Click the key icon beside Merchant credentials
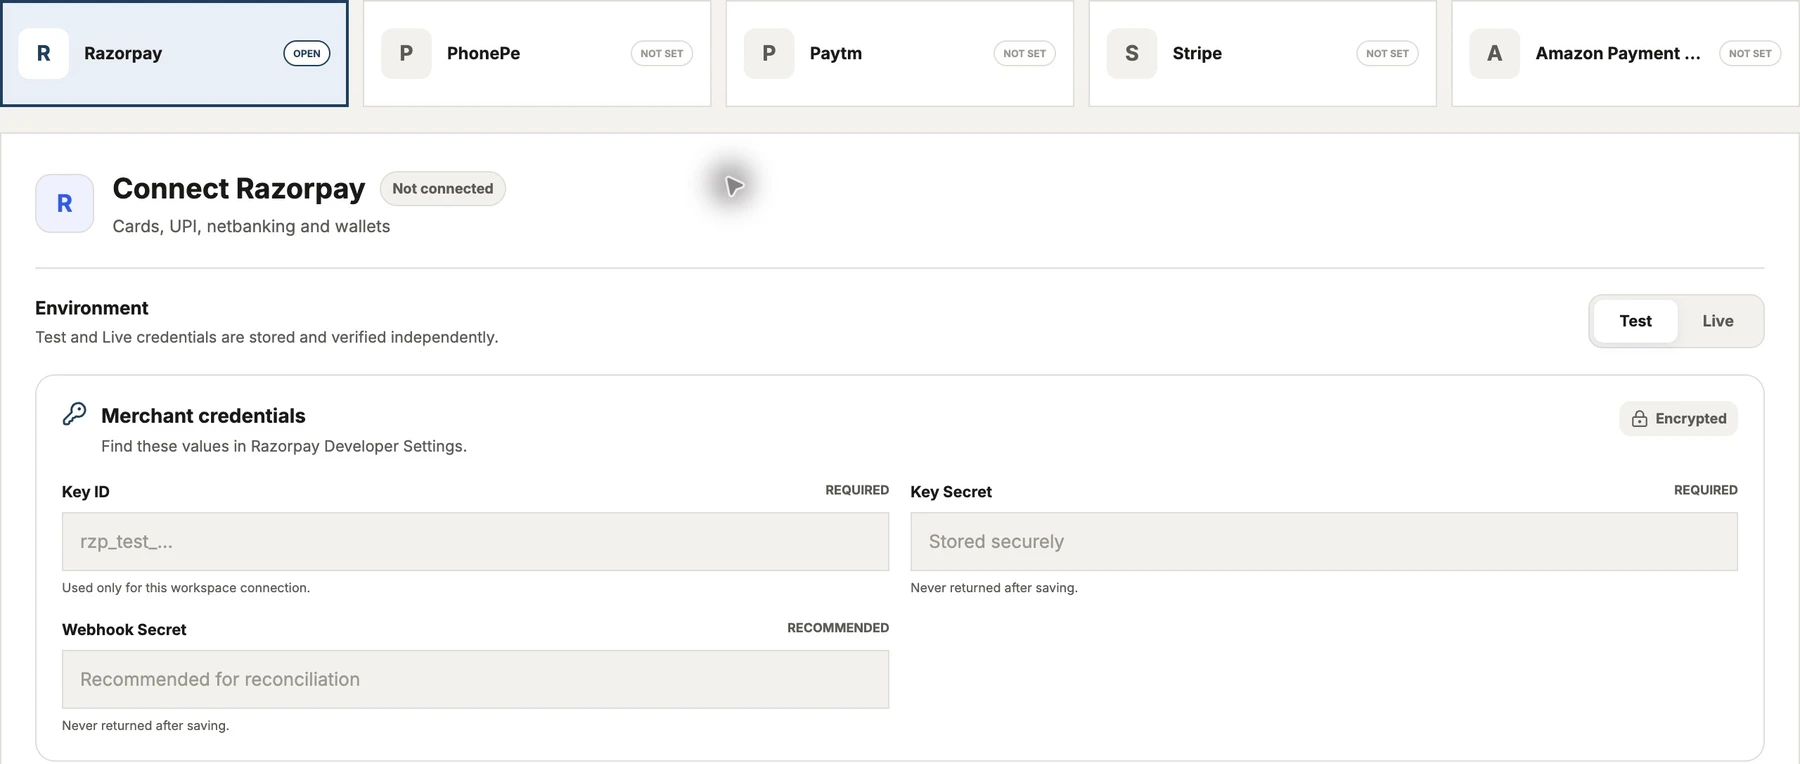 tap(74, 414)
